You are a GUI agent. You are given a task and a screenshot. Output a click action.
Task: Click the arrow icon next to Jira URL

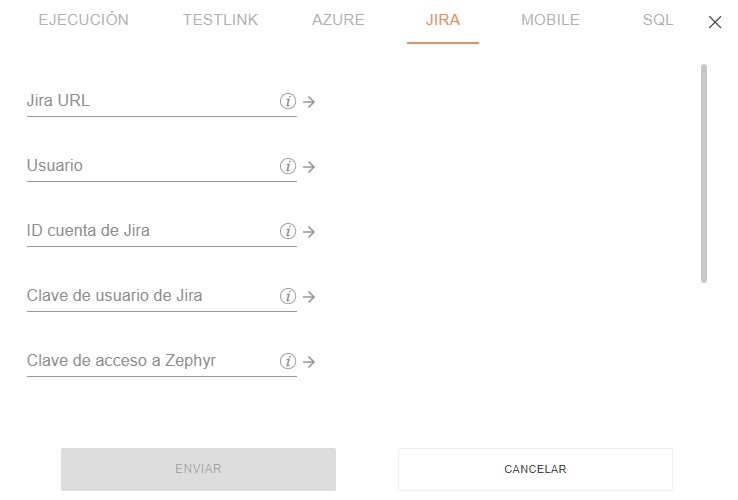(309, 102)
